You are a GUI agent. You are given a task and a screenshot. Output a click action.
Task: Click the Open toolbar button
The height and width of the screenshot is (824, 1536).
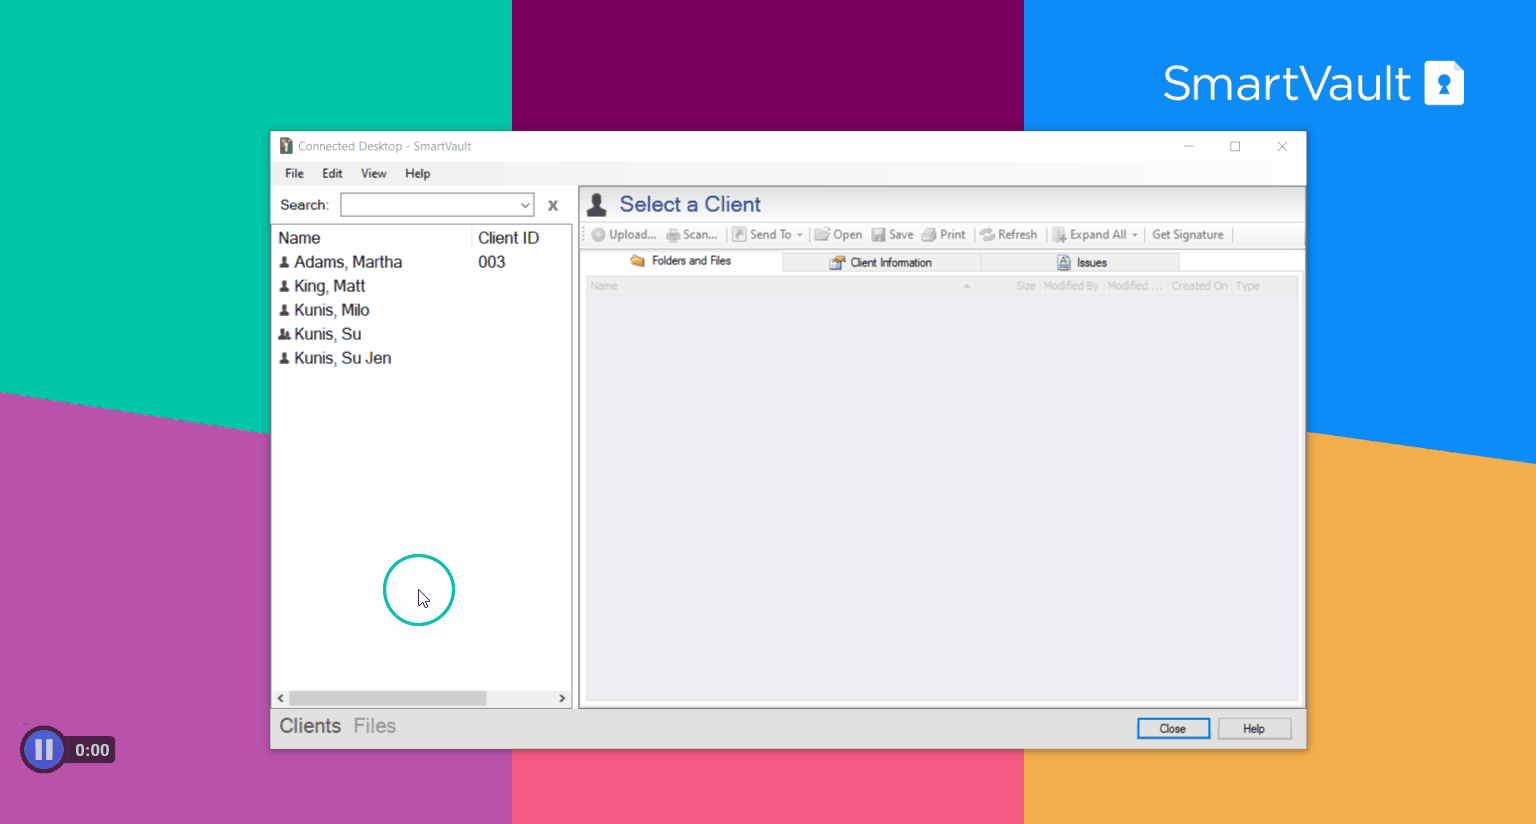(838, 235)
